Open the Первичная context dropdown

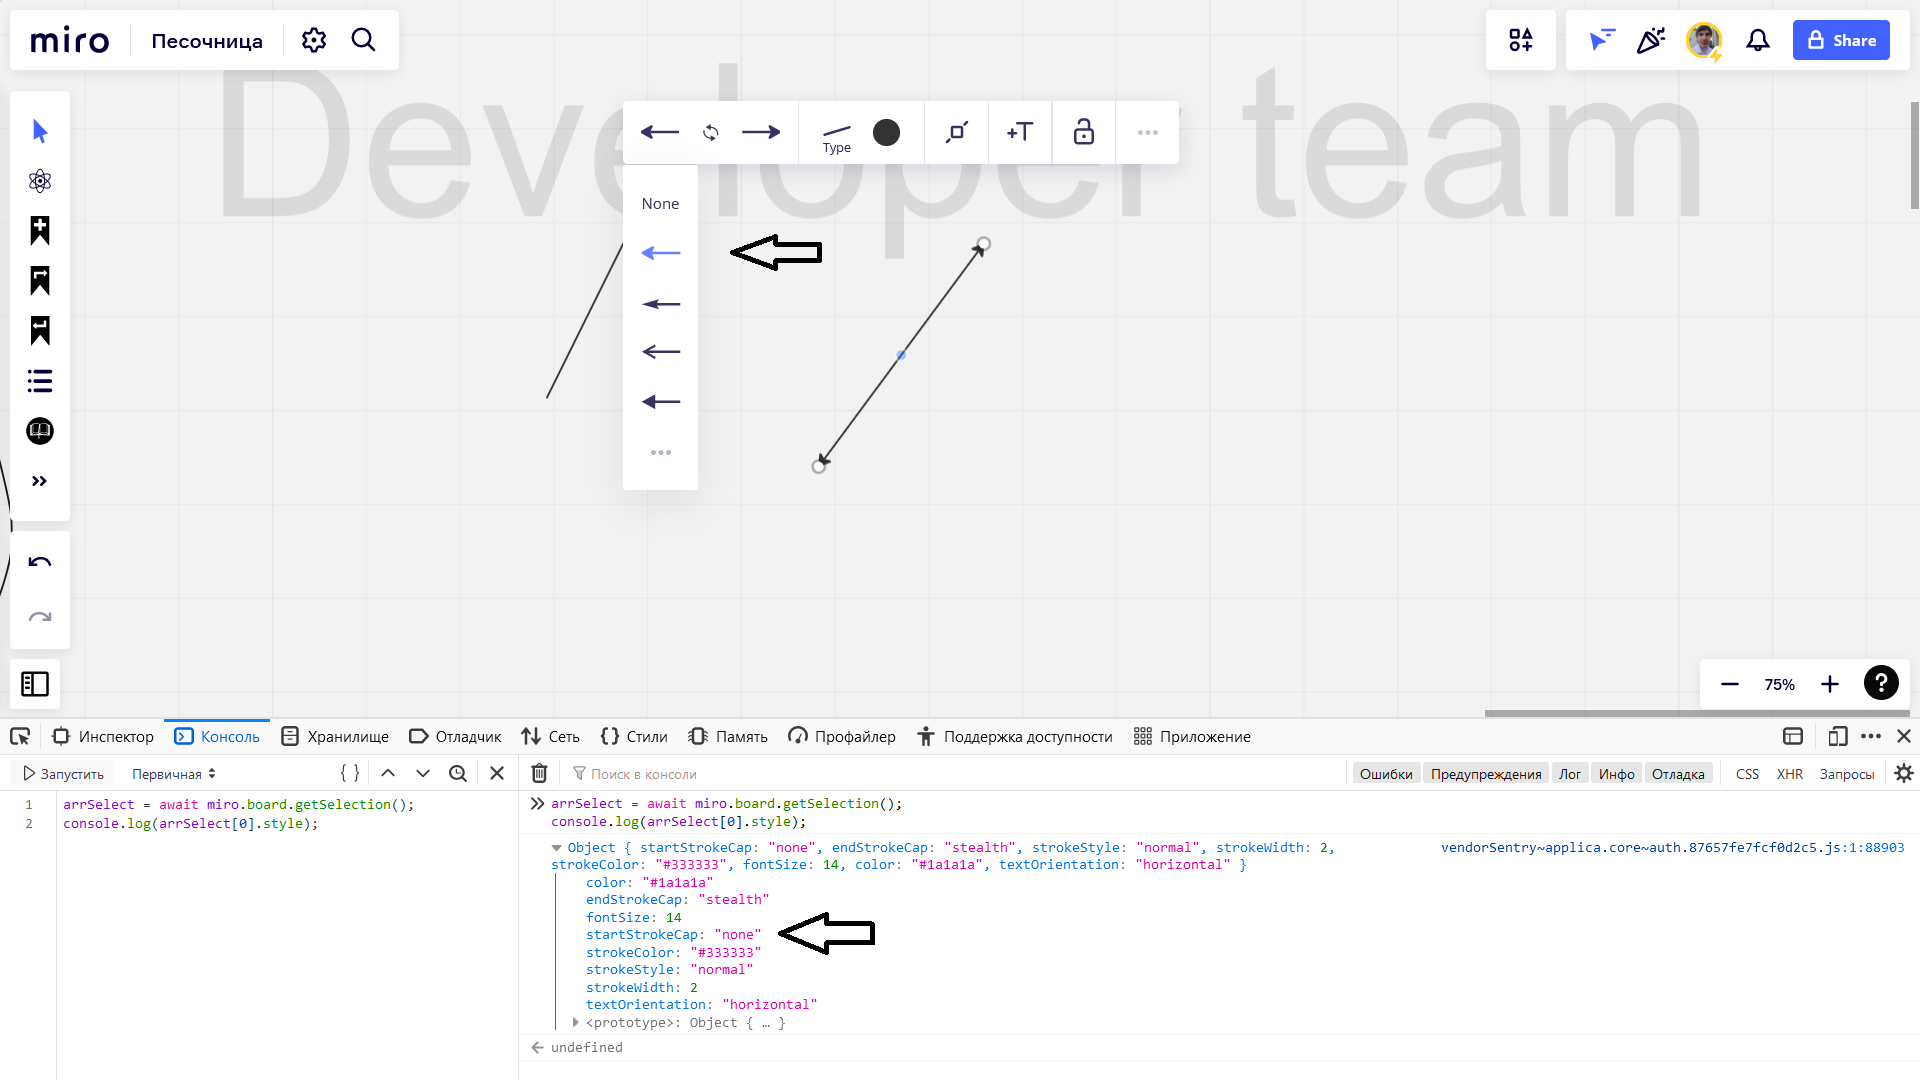(x=174, y=774)
